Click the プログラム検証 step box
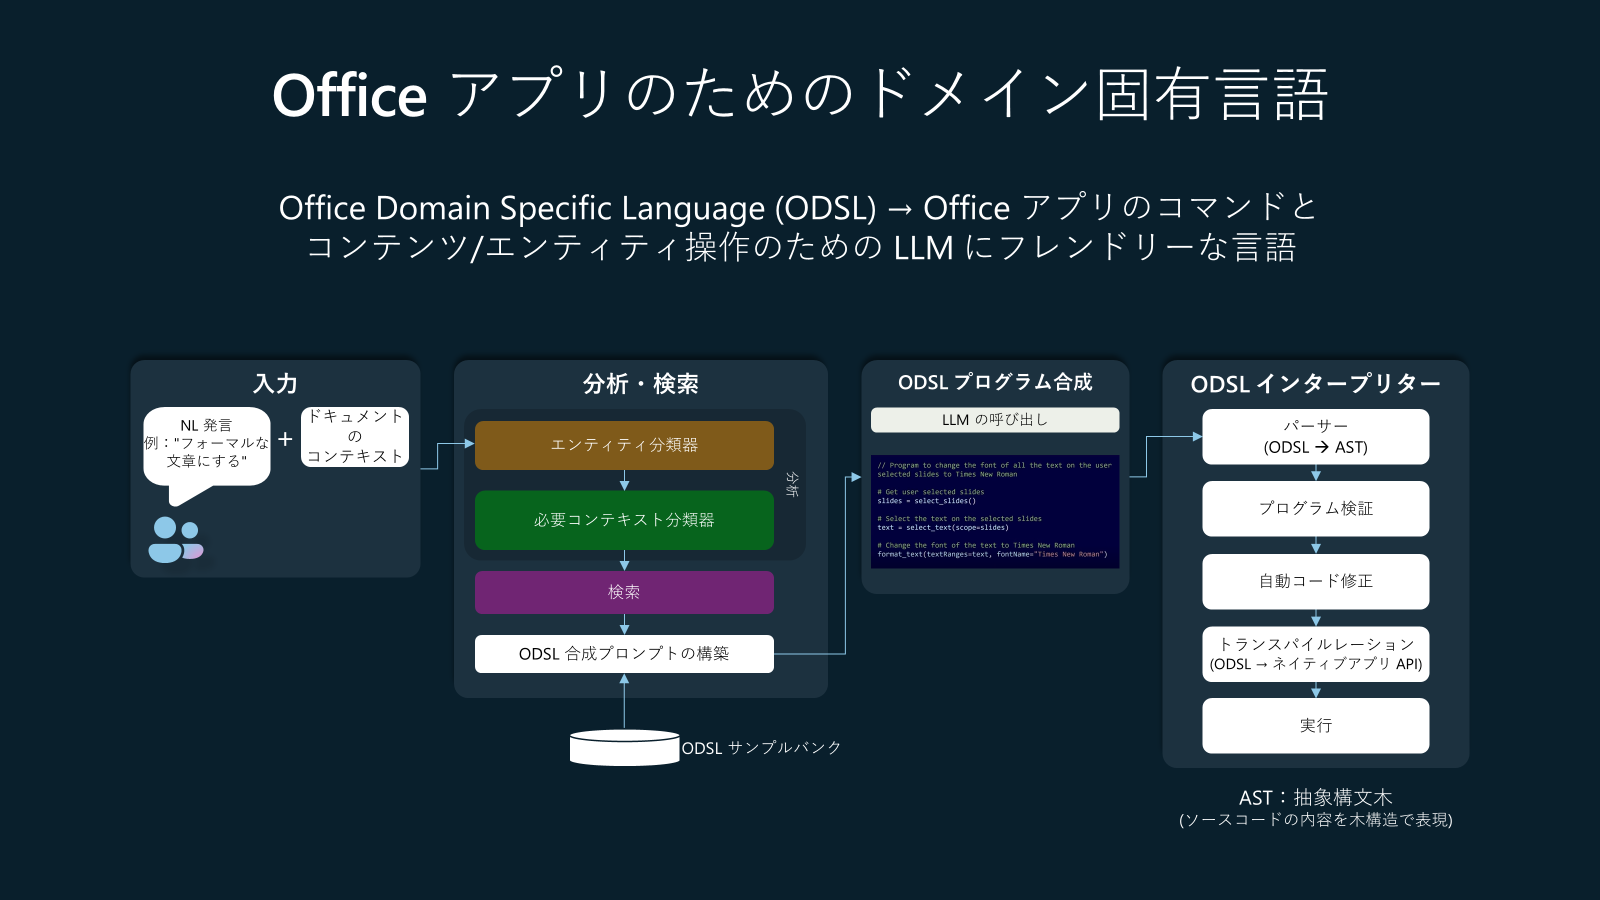The width and height of the screenshot is (1600, 900). pyautogui.click(x=1316, y=509)
